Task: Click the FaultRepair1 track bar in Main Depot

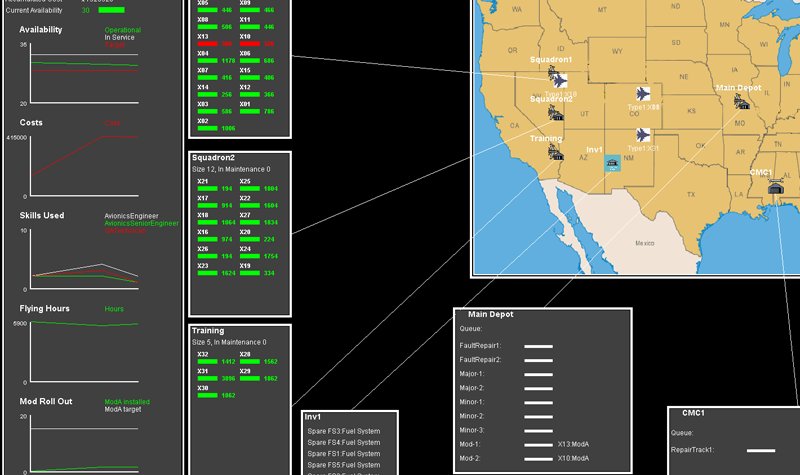Action: click(539, 346)
